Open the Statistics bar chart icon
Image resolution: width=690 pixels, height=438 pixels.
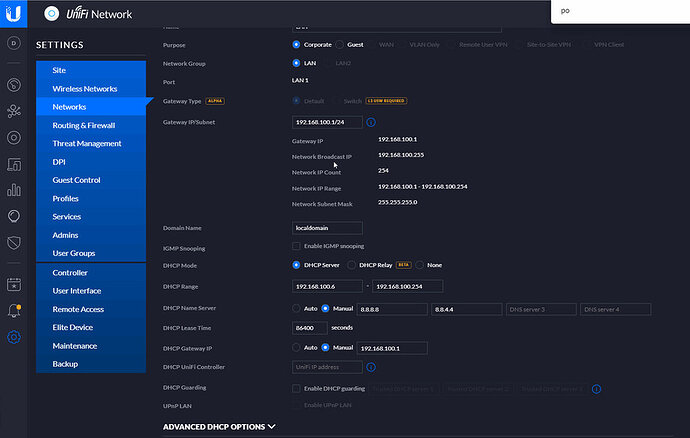point(14,190)
